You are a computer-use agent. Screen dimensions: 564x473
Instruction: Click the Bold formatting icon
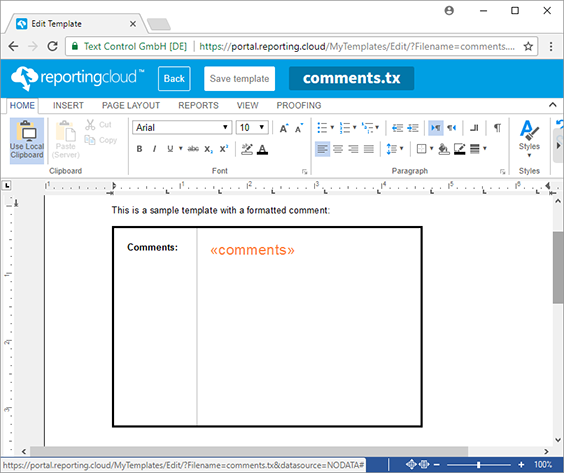(x=140, y=149)
